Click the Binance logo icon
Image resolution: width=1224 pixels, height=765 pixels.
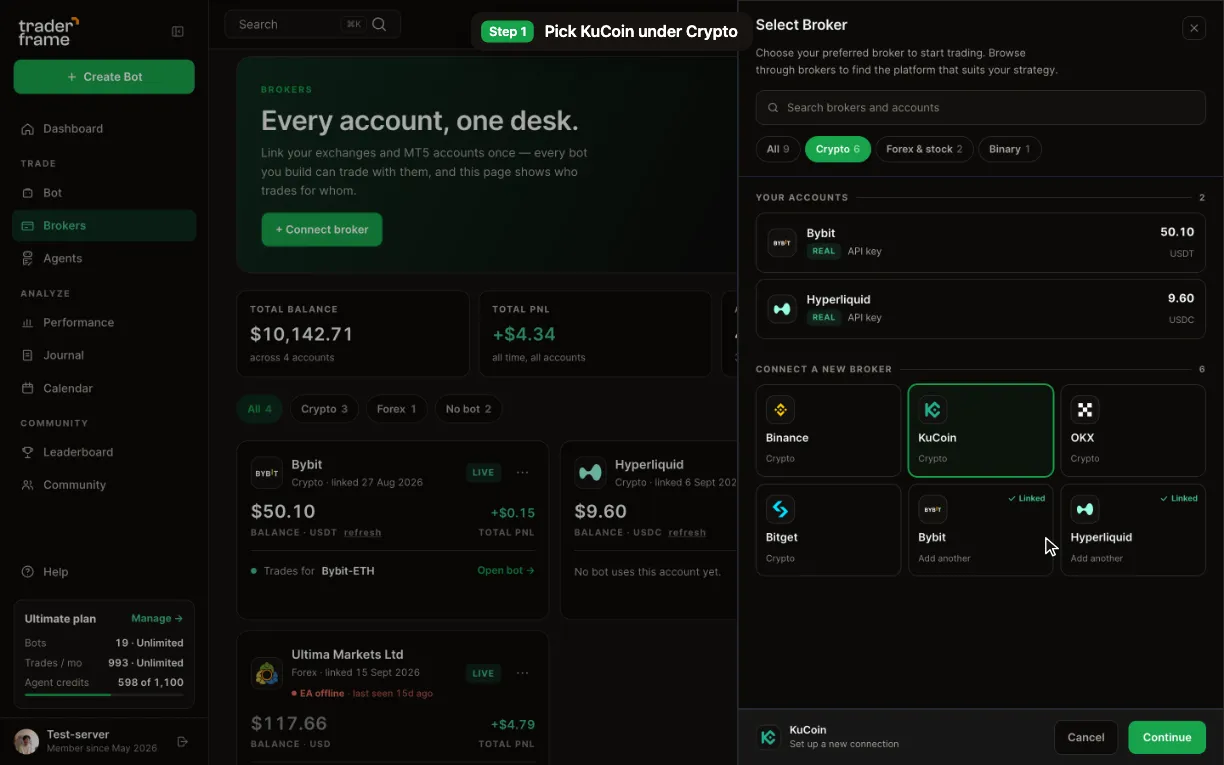coord(780,410)
